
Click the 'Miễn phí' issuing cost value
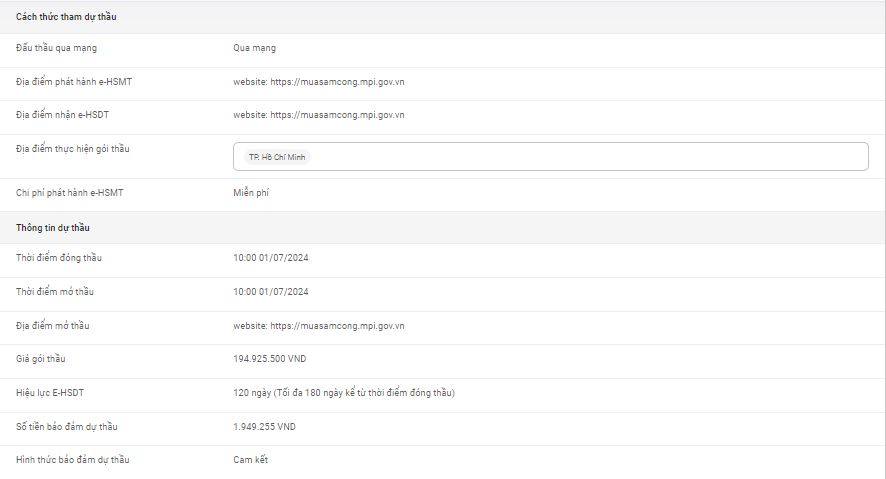click(251, 192)
